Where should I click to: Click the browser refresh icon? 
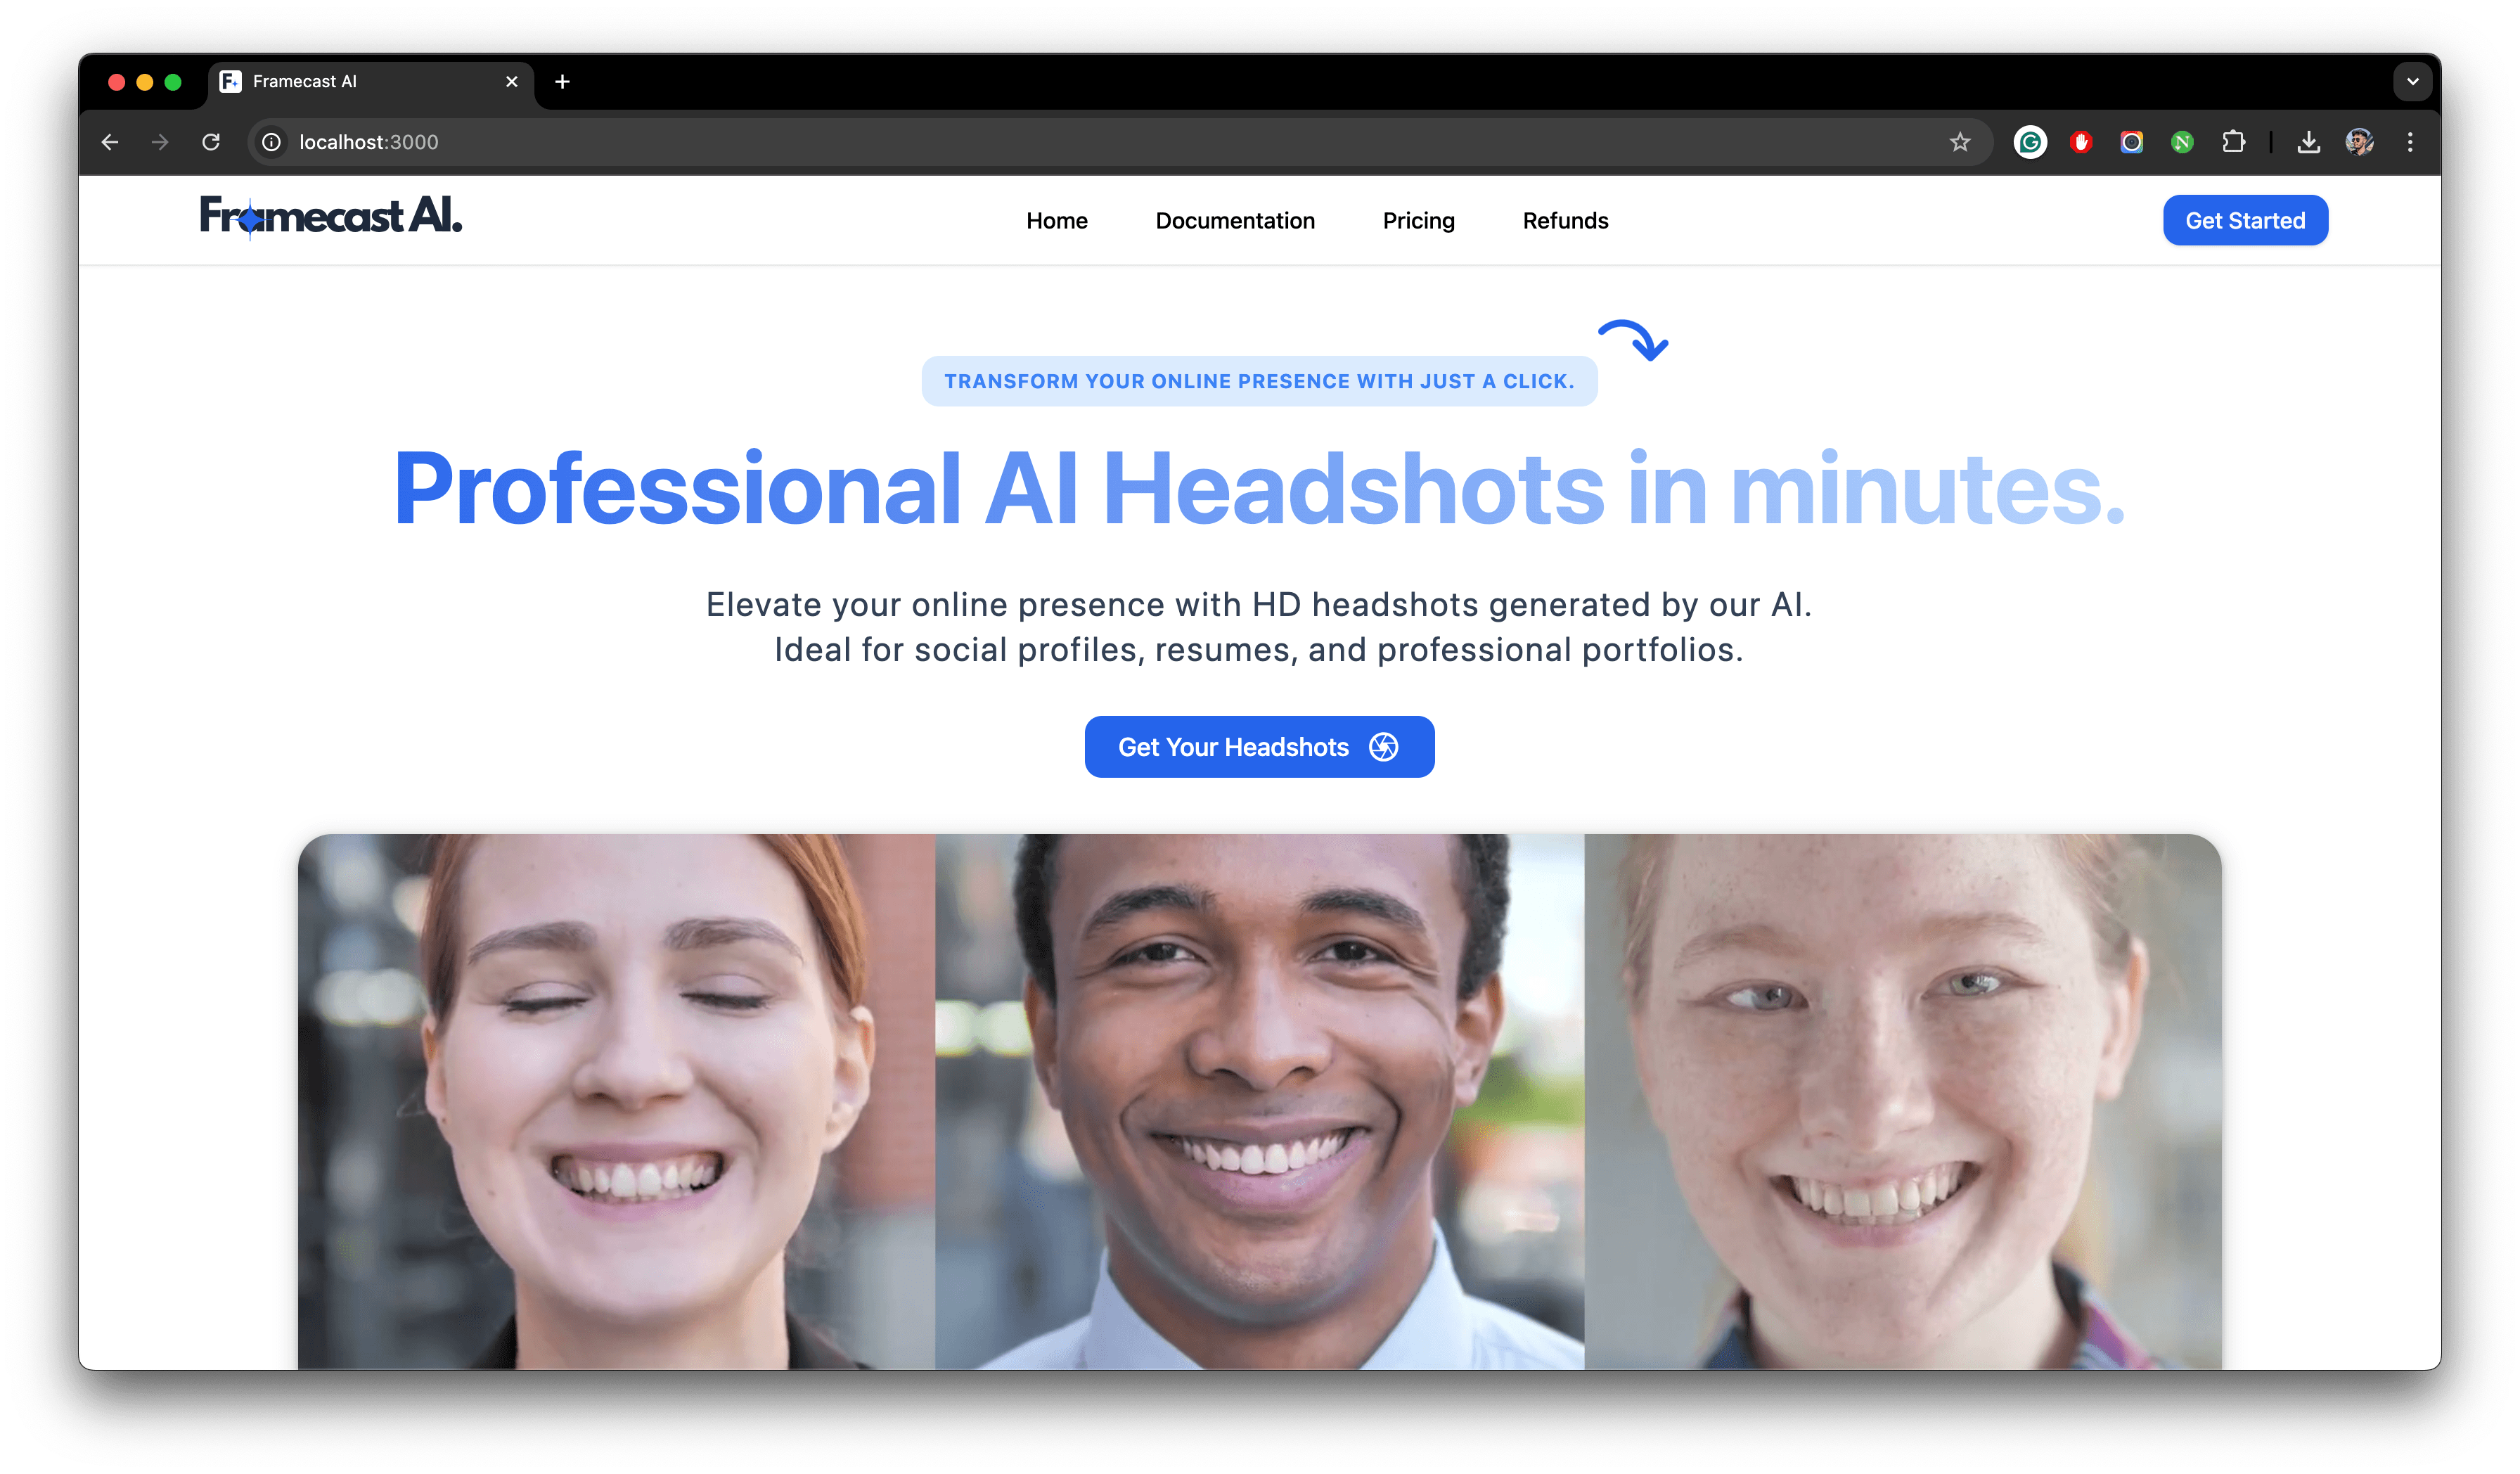tap(209, 142)
